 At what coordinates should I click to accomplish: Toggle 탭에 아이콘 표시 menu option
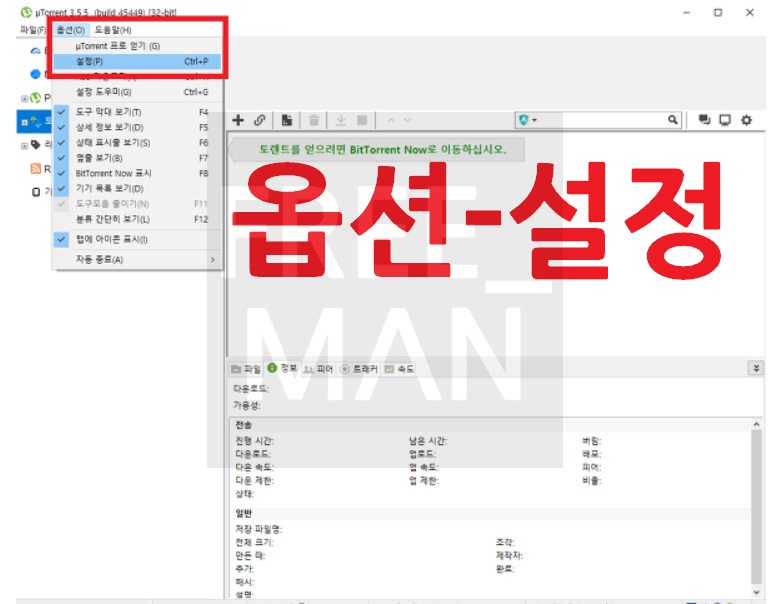point(138,239)
